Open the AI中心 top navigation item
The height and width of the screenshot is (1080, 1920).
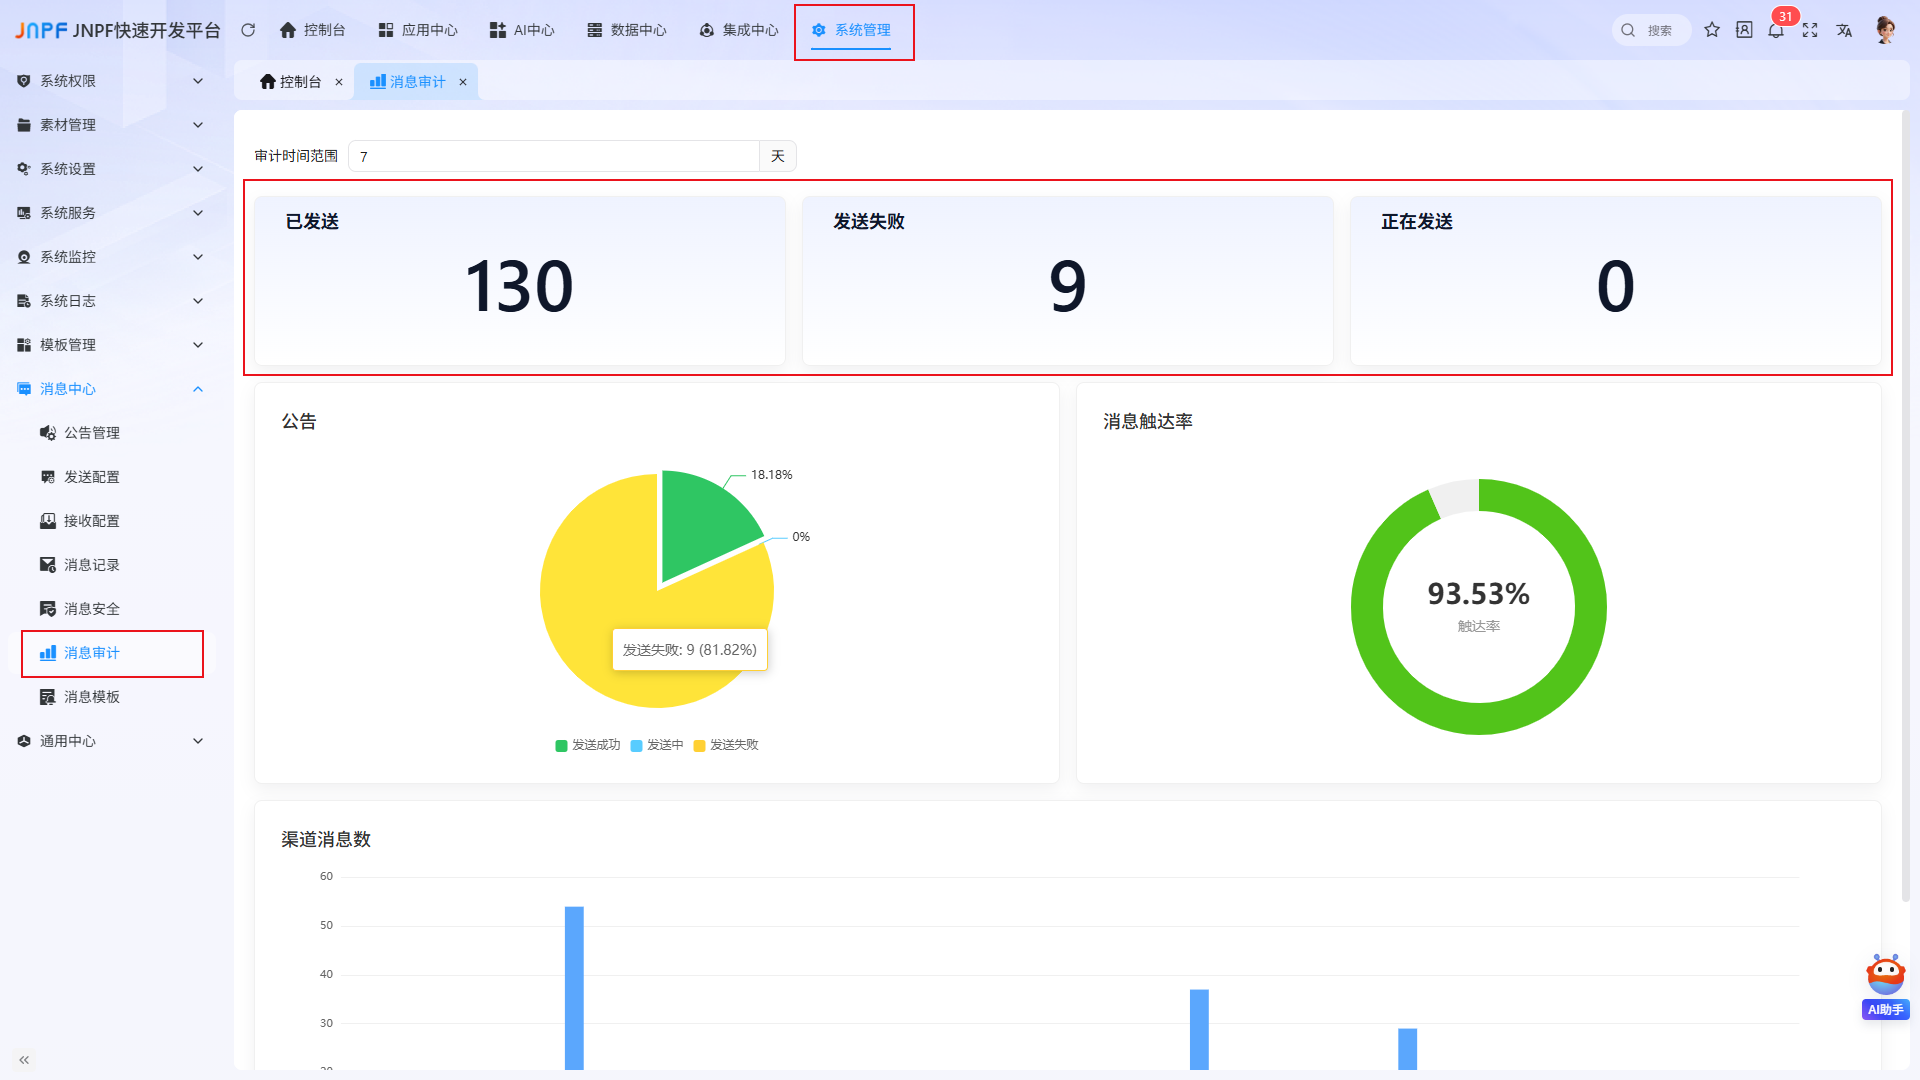click(522, 30)
